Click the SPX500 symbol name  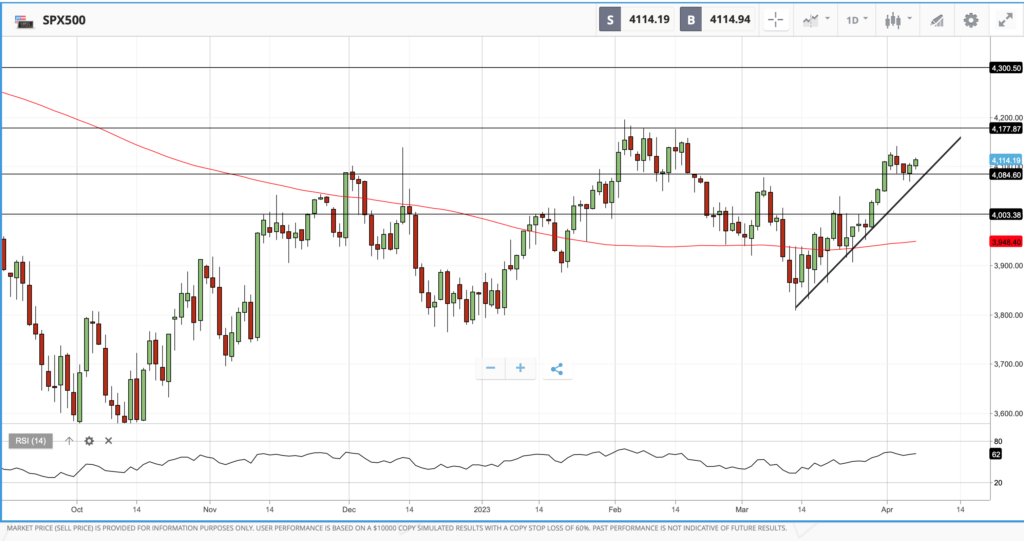[64, 19]
